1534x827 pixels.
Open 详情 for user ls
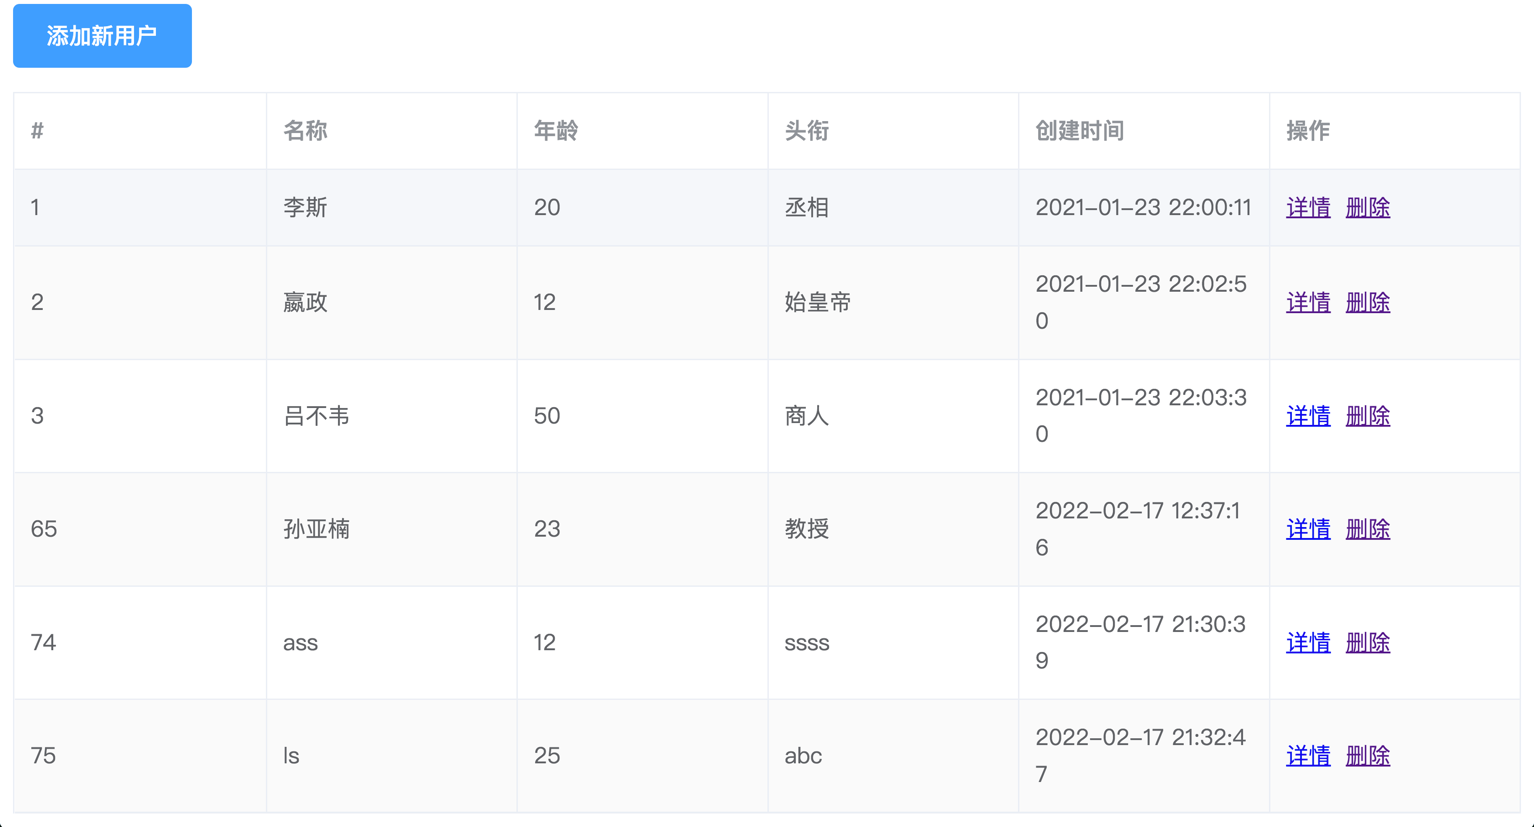[1308, 756]
